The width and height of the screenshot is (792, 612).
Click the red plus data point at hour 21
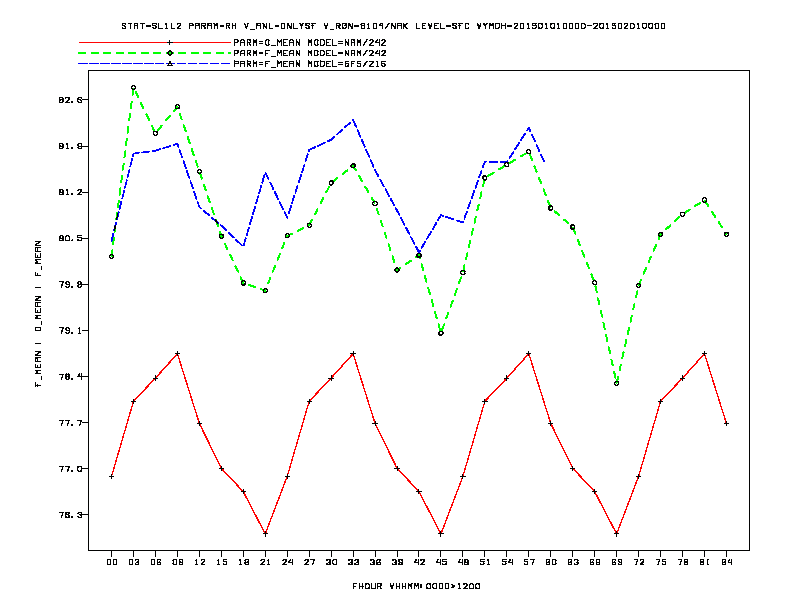coord(265,534)
